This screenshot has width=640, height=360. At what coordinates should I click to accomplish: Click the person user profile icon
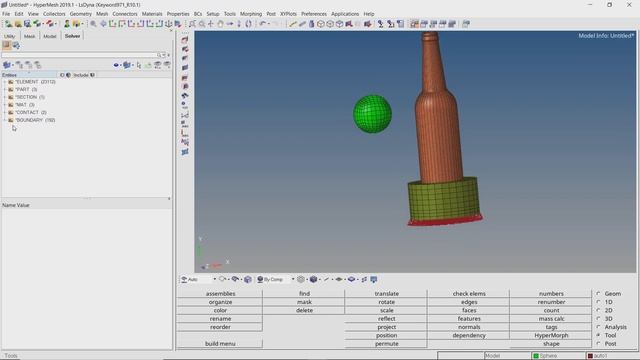click(x=67, y=24)
